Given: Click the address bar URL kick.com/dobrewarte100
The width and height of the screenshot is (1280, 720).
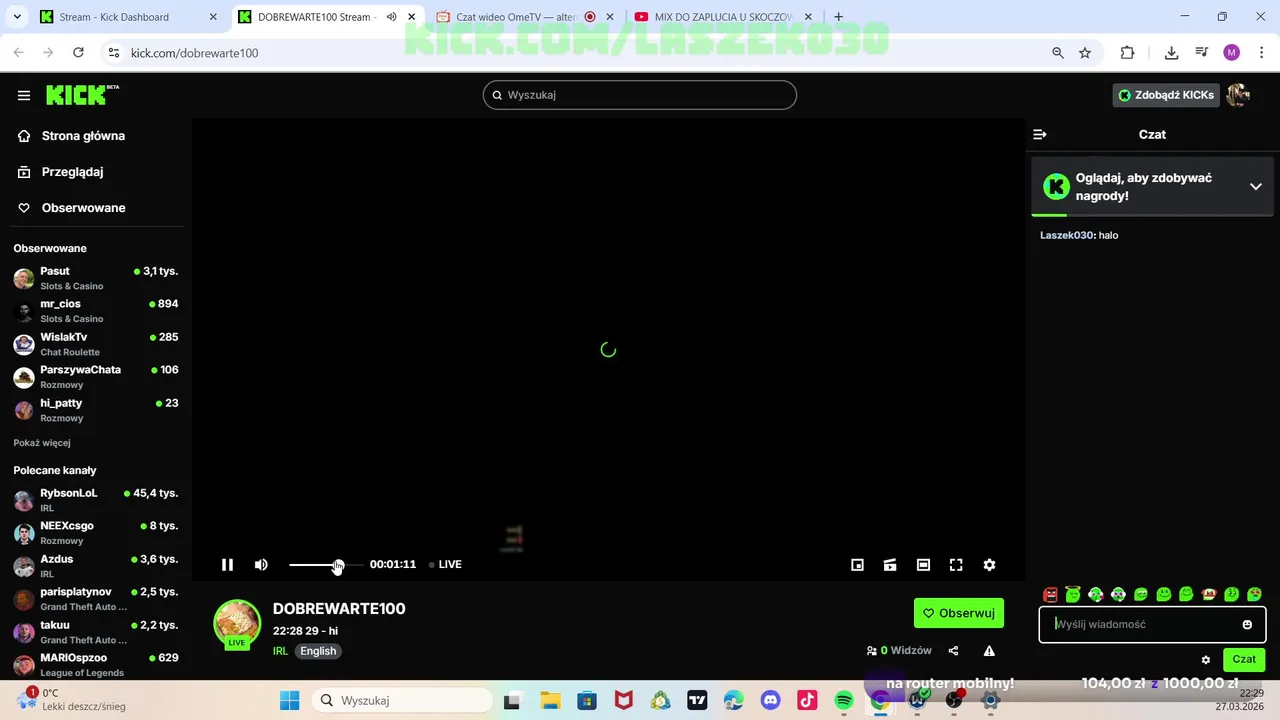Looking at the screenshot, I should coord(195,53).
